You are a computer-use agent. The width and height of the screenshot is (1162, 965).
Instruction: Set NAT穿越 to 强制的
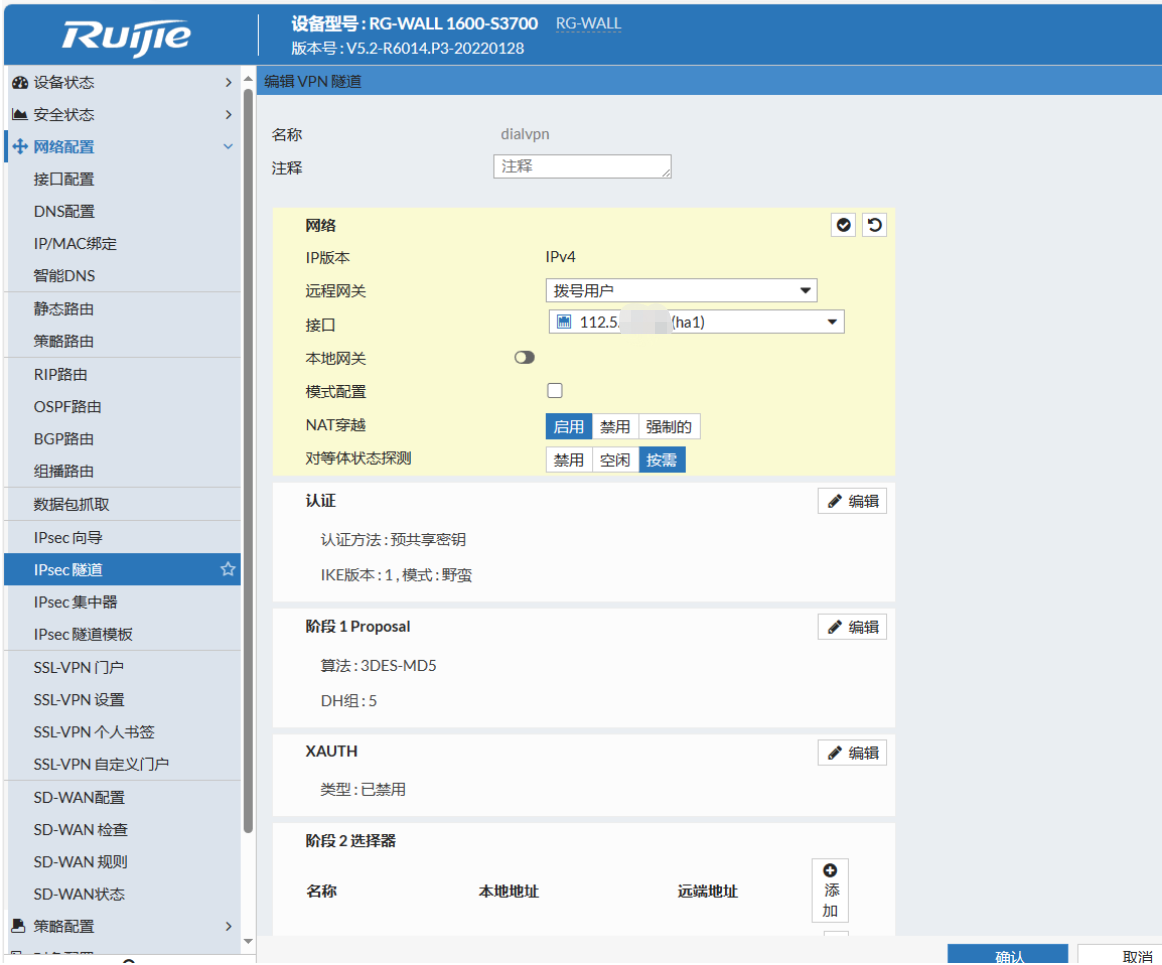[668, 427]
